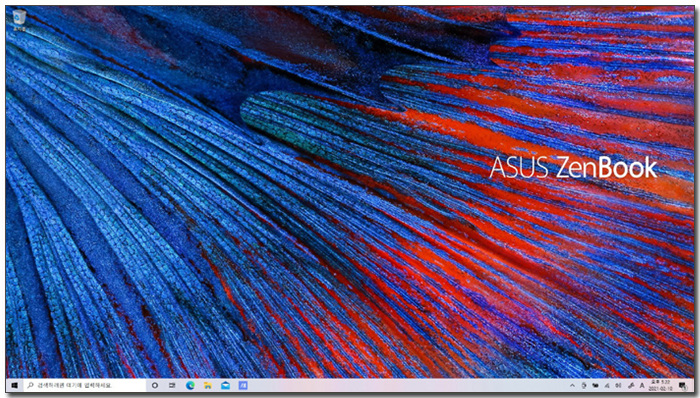Launch the purple MyASUS taskbar app
The height and width of the screenshot is (398, 700).
tap(243, 385)
